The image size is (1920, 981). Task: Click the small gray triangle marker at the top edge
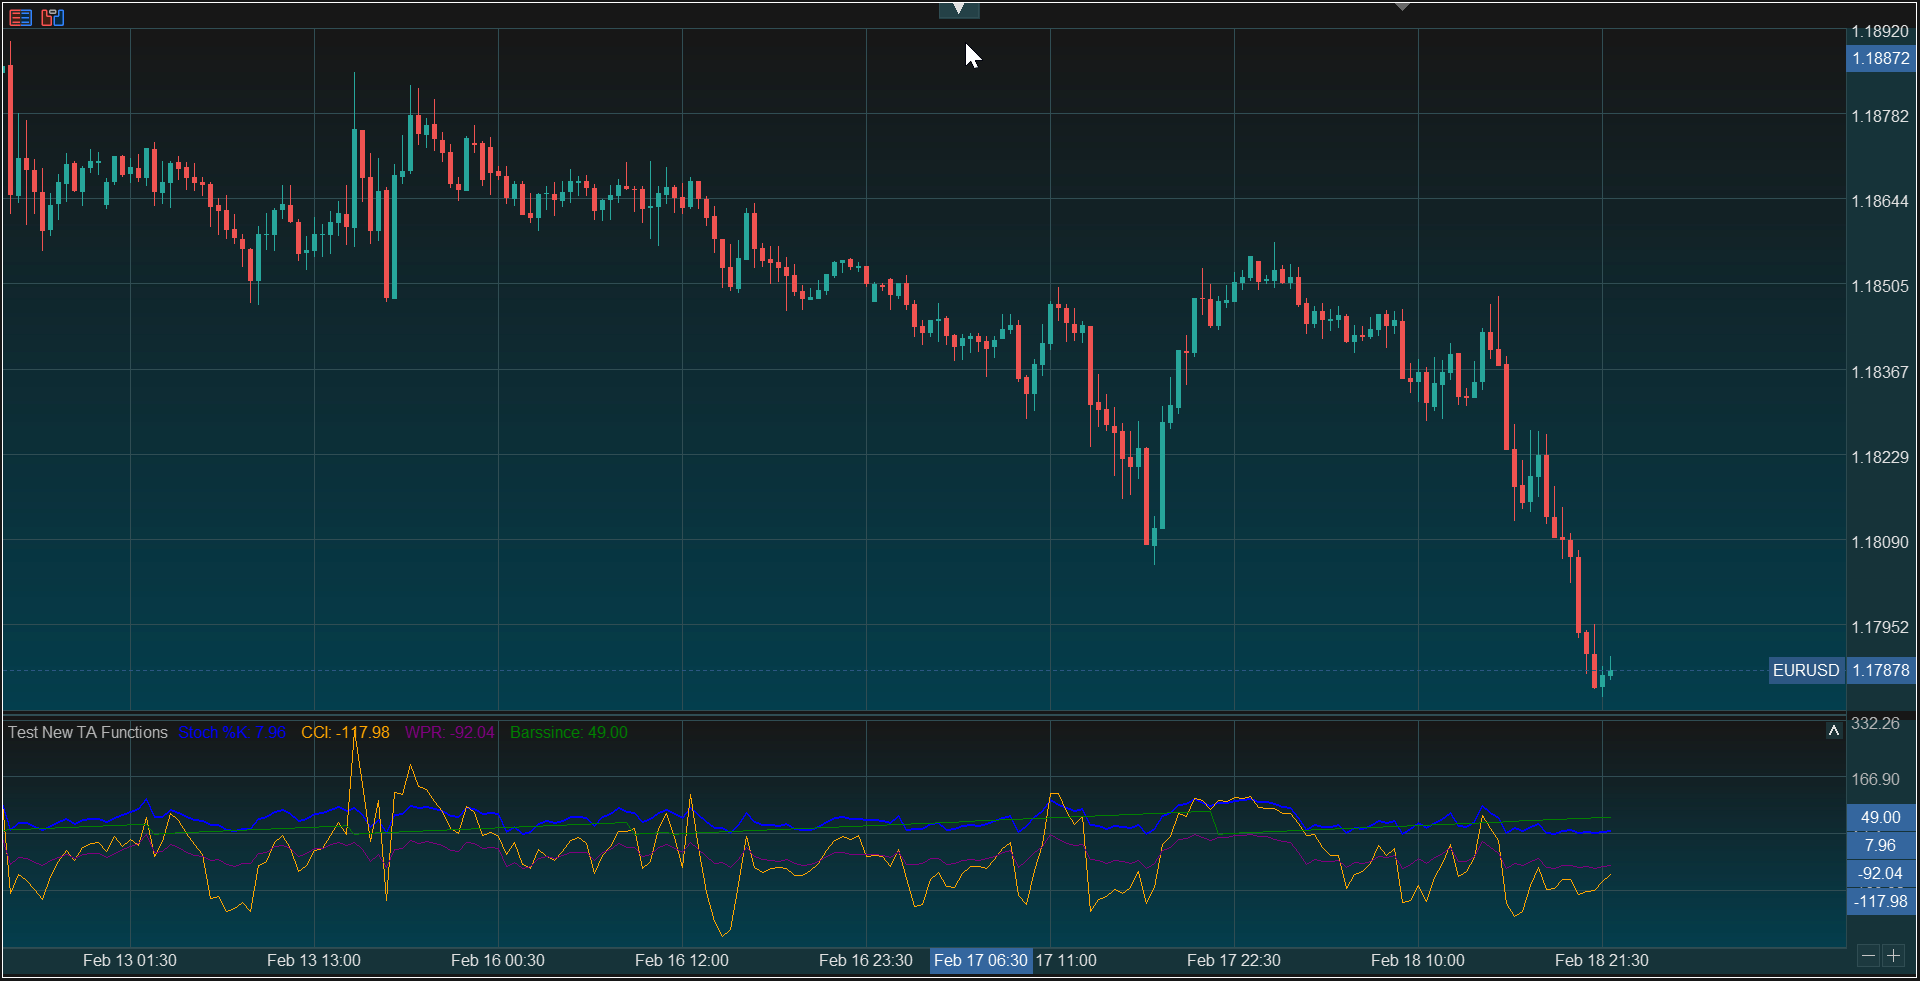(1402, 7)
